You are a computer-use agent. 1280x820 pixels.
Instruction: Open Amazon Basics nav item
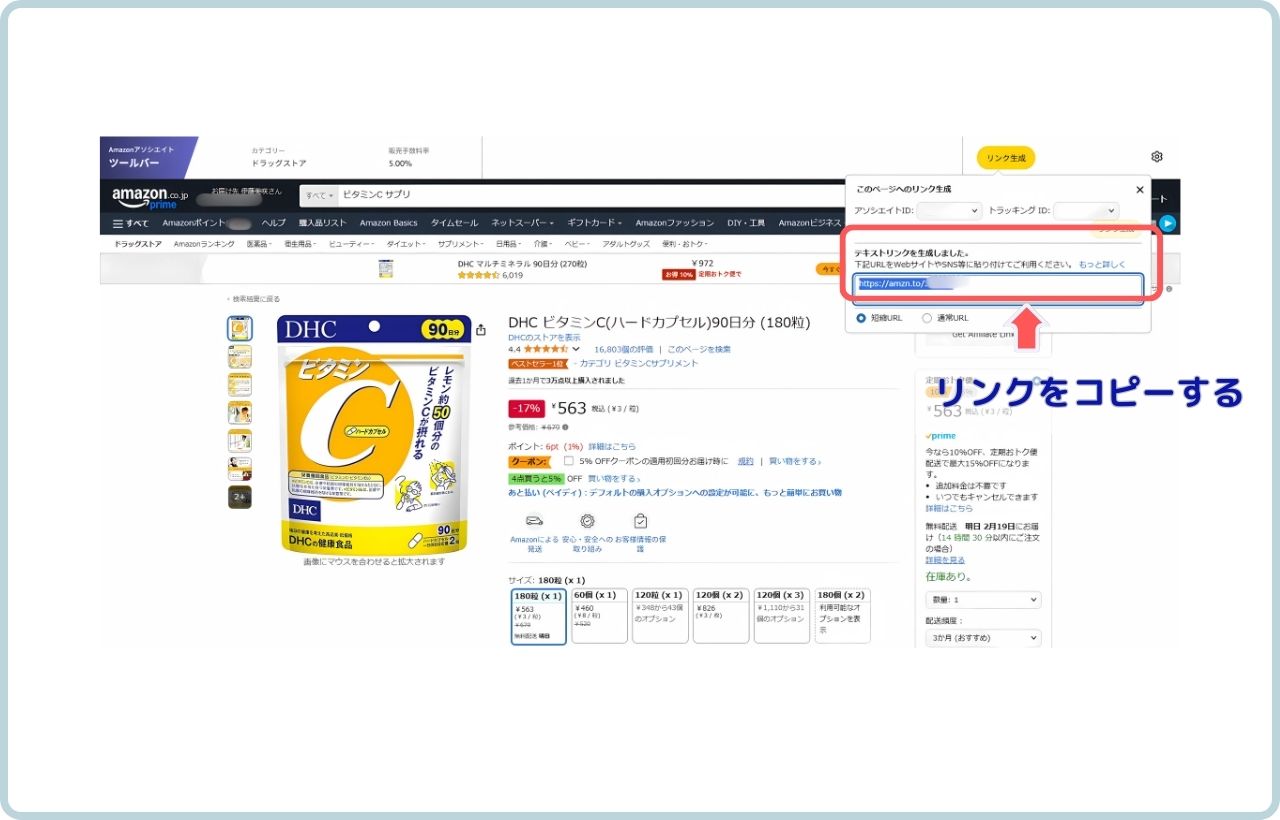[388, 223]
